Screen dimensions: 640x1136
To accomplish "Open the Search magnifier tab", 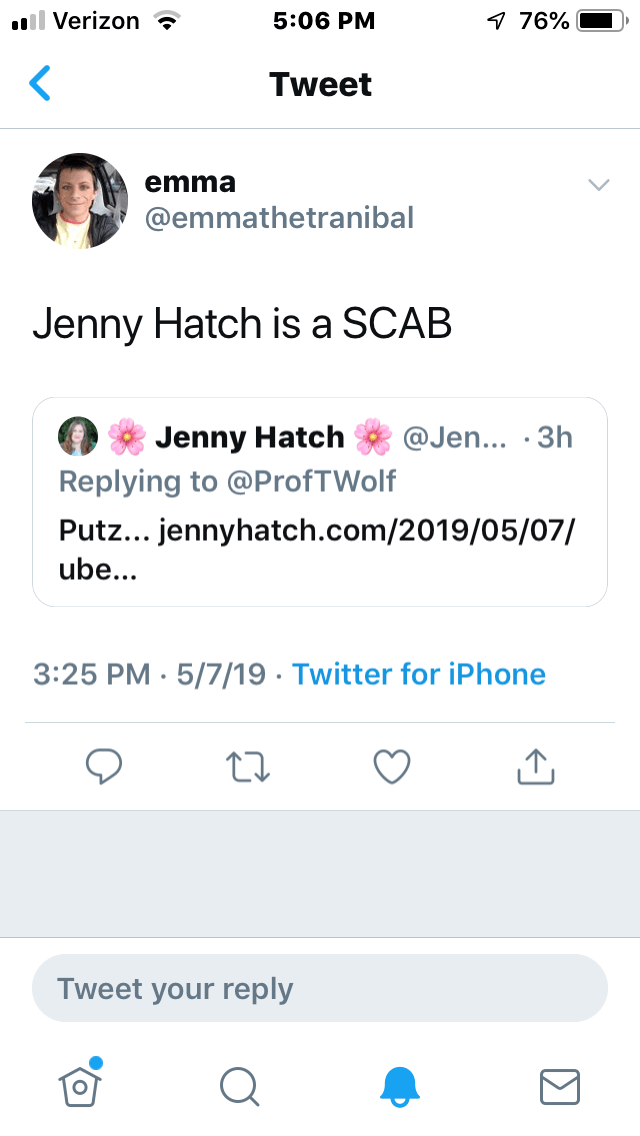I will coord(240,1086).
